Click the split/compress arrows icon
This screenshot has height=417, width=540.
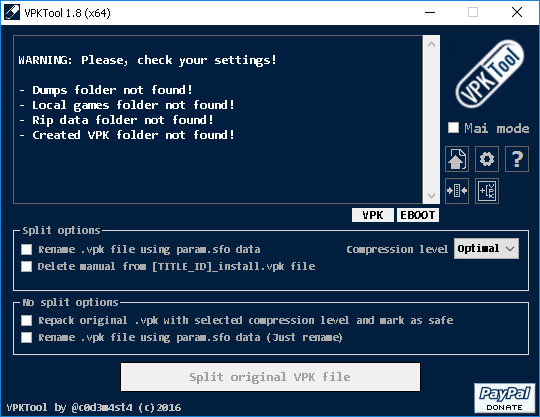[x=457, y=190]
